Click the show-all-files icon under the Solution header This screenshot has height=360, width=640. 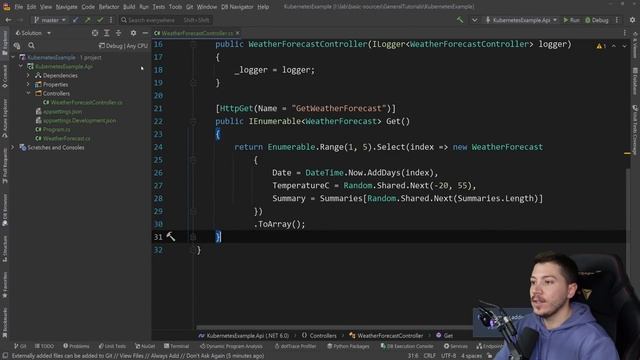click(x=17, y=46)
